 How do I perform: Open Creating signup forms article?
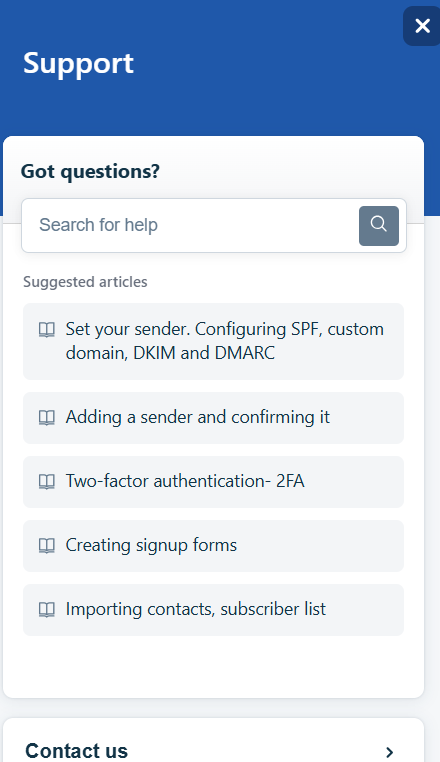tap(213, 546)
